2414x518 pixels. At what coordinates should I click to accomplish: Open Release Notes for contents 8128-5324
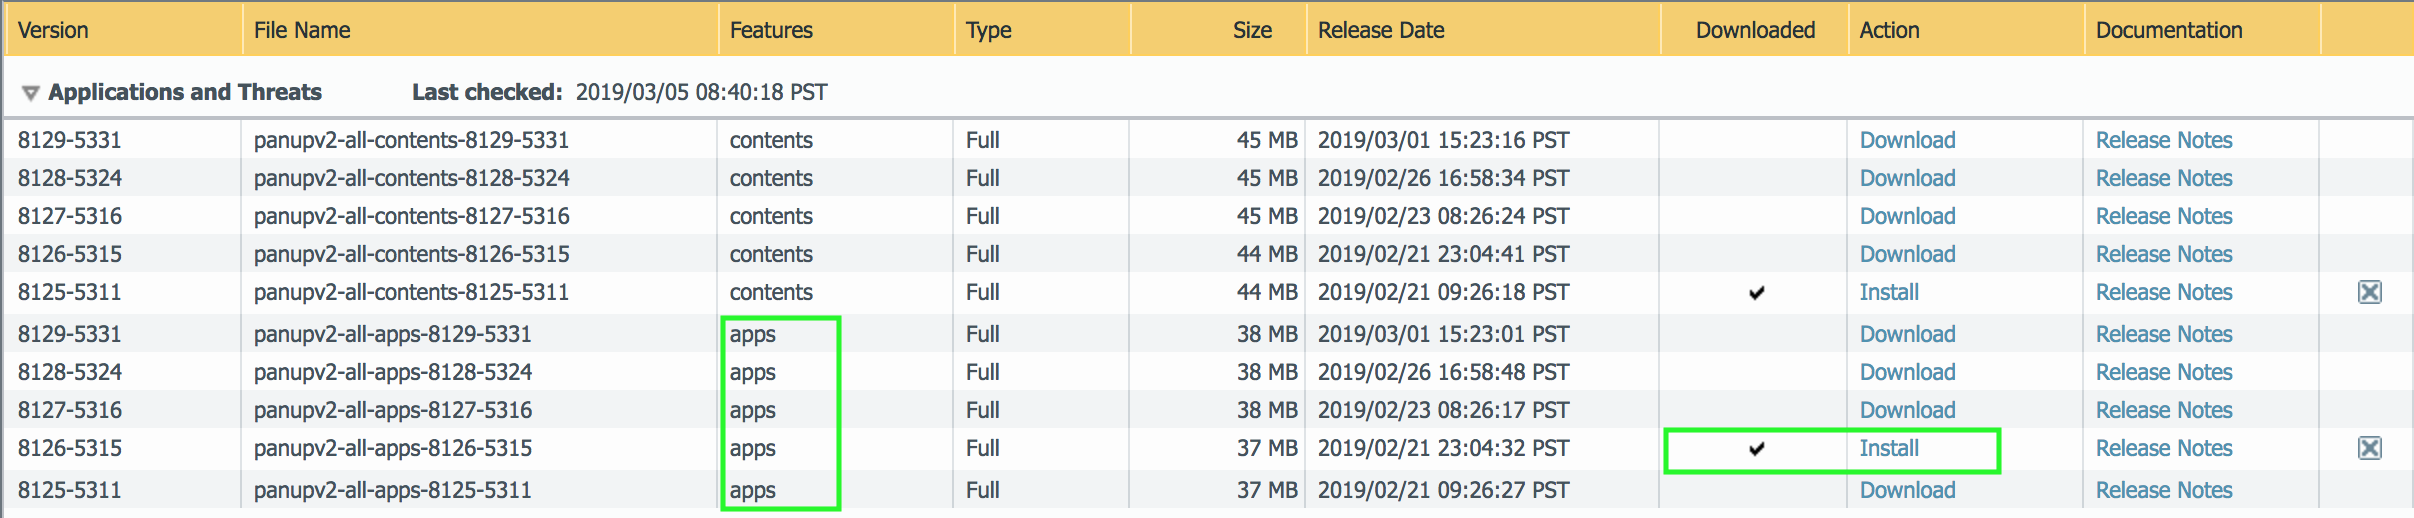tap(2163, 178)
